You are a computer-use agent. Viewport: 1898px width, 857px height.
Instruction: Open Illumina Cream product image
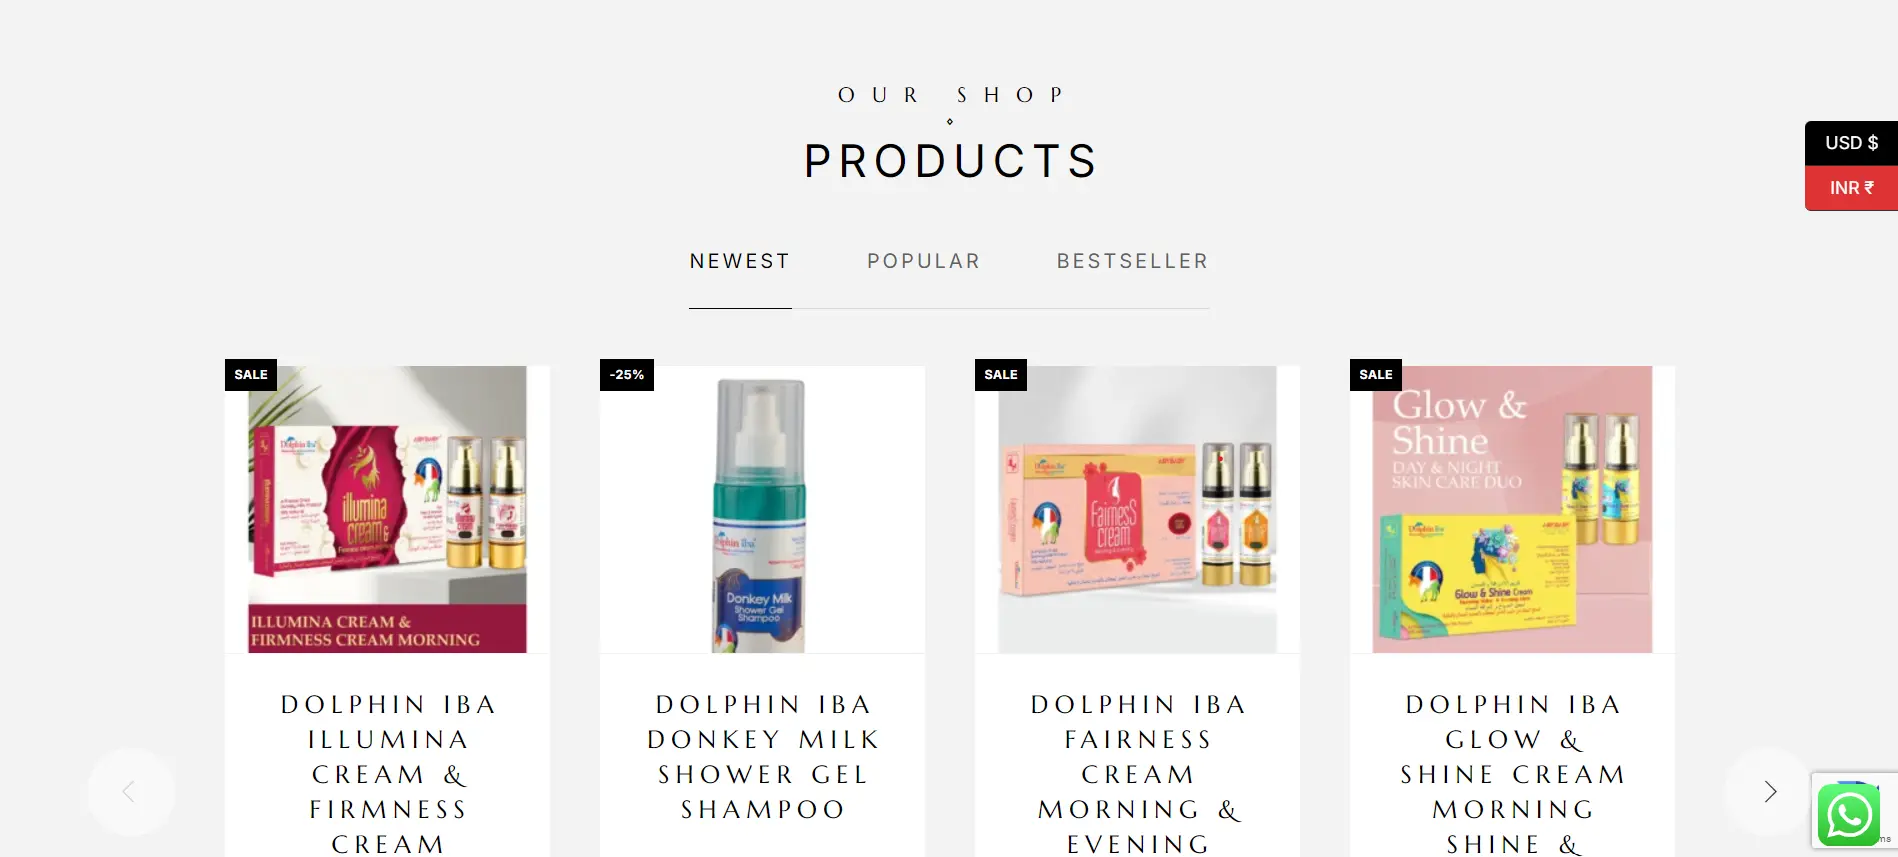tap(387, 509)
